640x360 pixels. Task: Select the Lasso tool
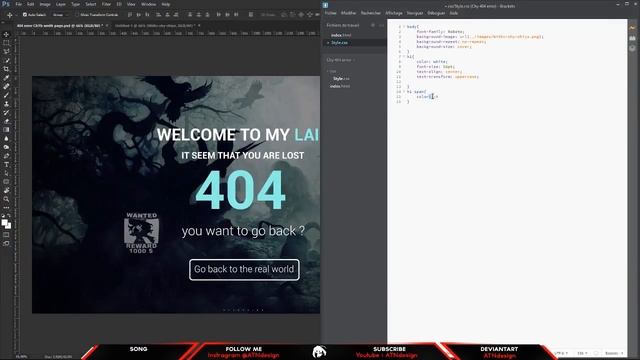[x=6, y=51]
